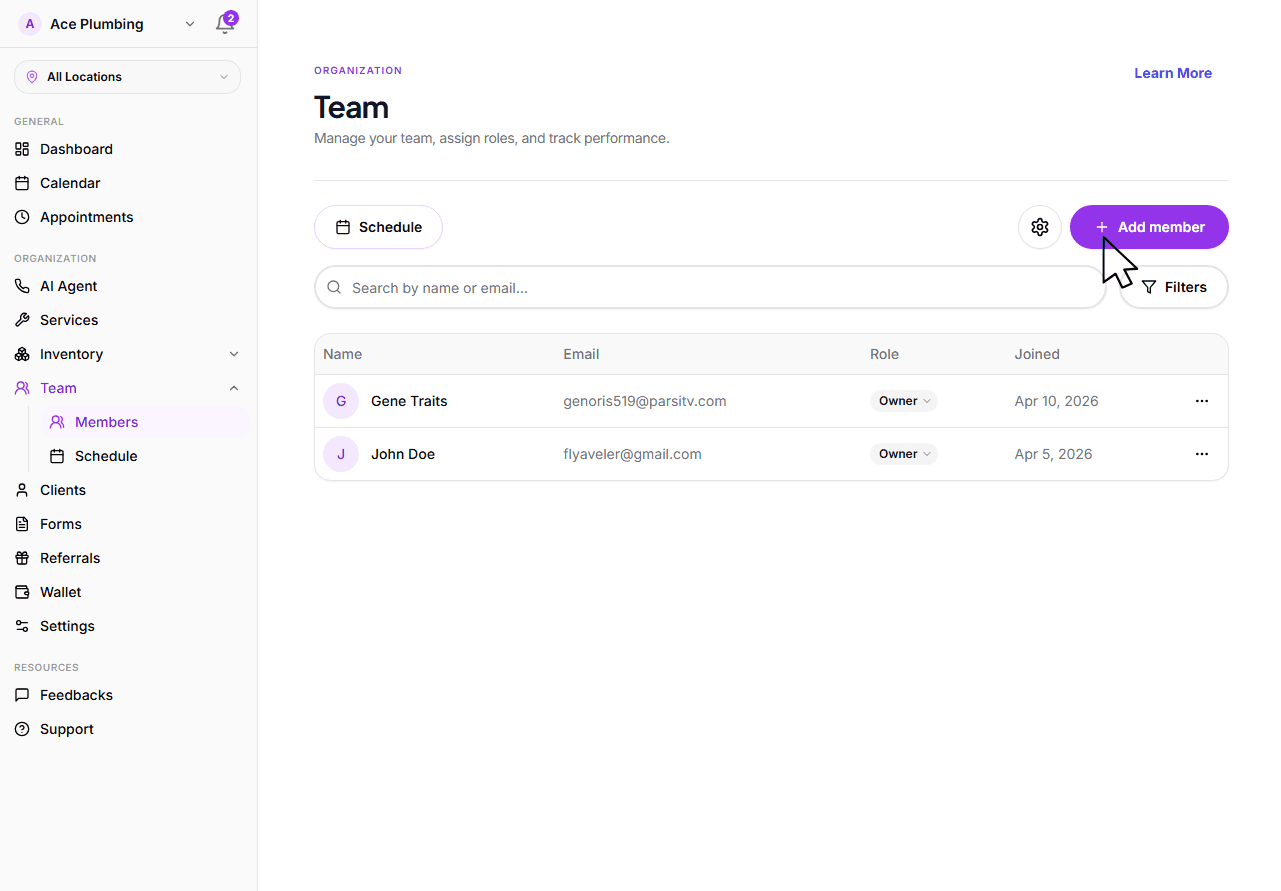Open row actions for John Doe
The height and width of the screenshot is (891, 1281).
1201,454
